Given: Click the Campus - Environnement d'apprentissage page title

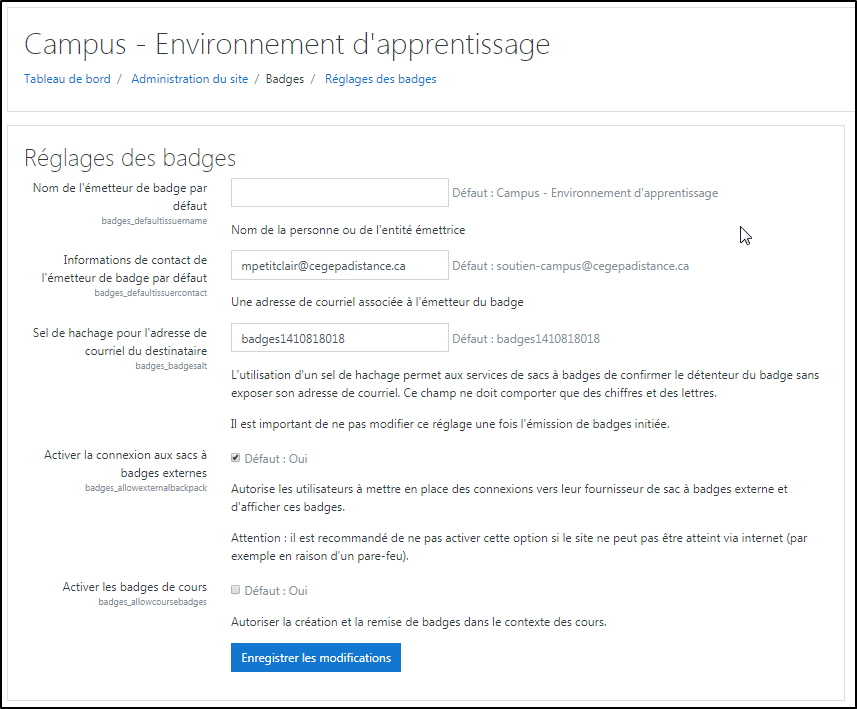Looking at the screenshot, I should pyautogui.click(x=286, y=45).
